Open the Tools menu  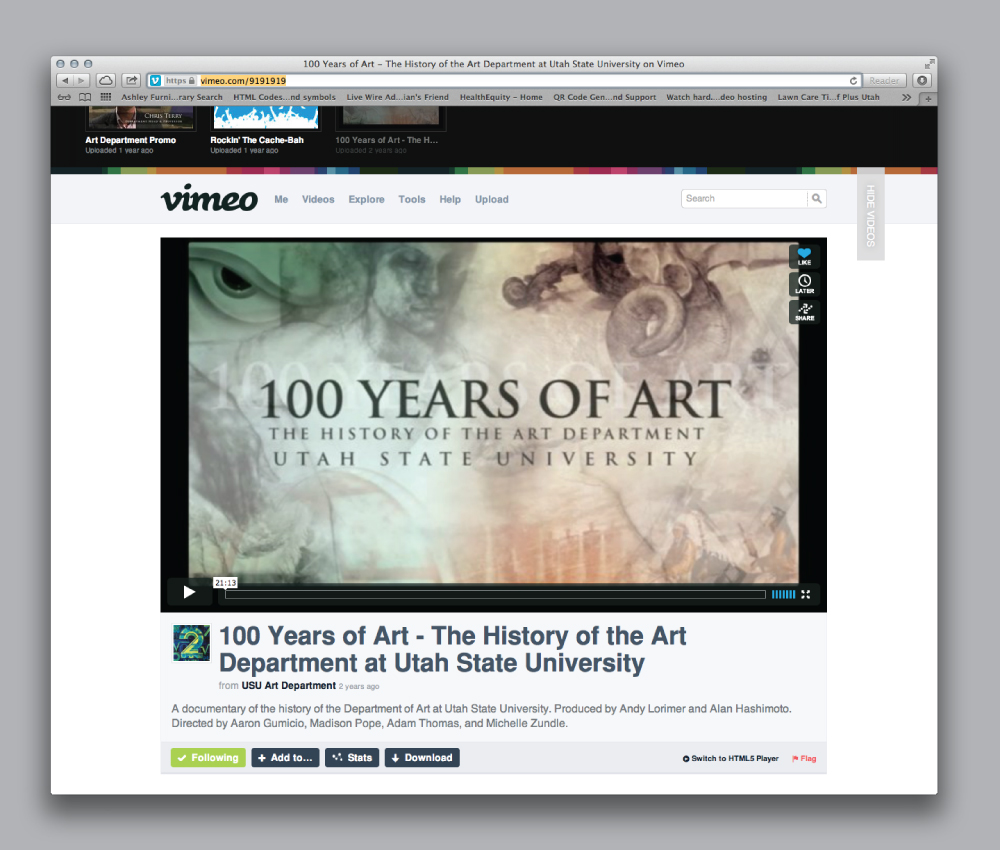412,200
